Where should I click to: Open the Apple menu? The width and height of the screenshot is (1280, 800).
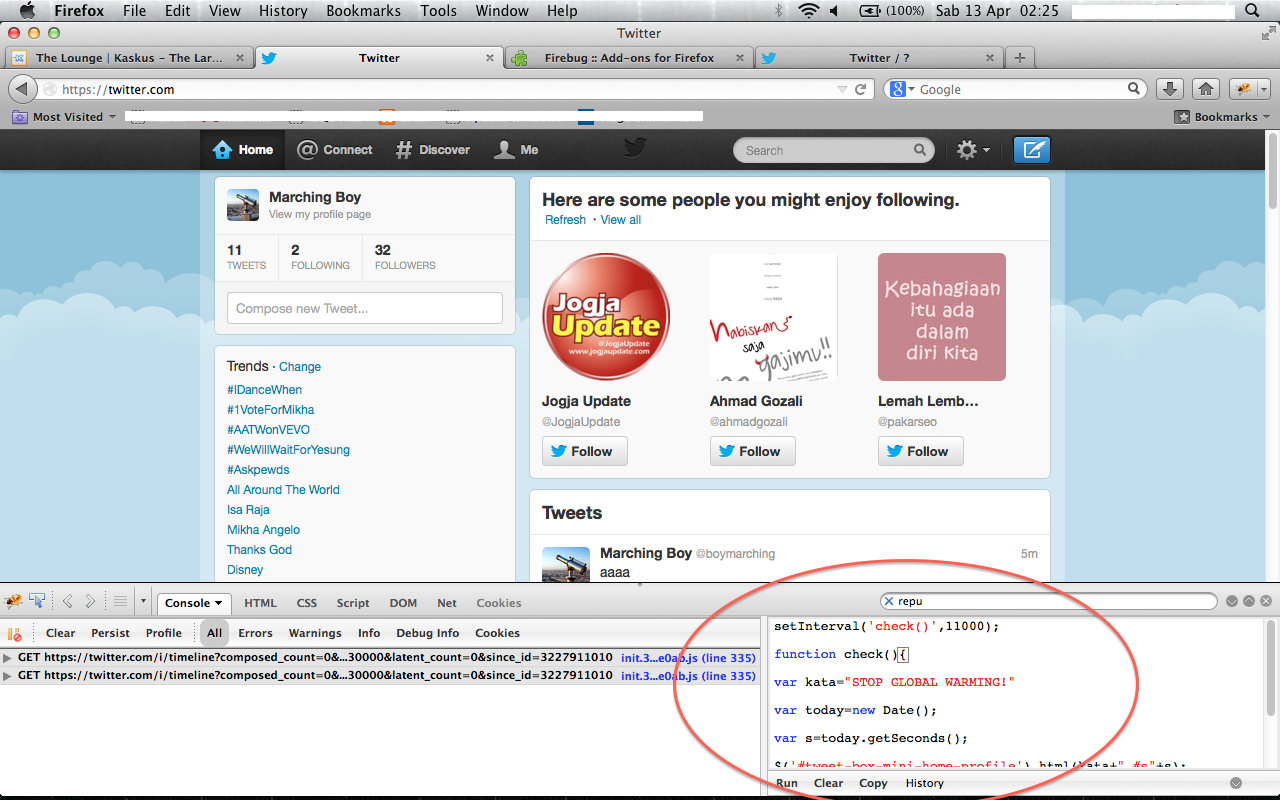[27, 11]
